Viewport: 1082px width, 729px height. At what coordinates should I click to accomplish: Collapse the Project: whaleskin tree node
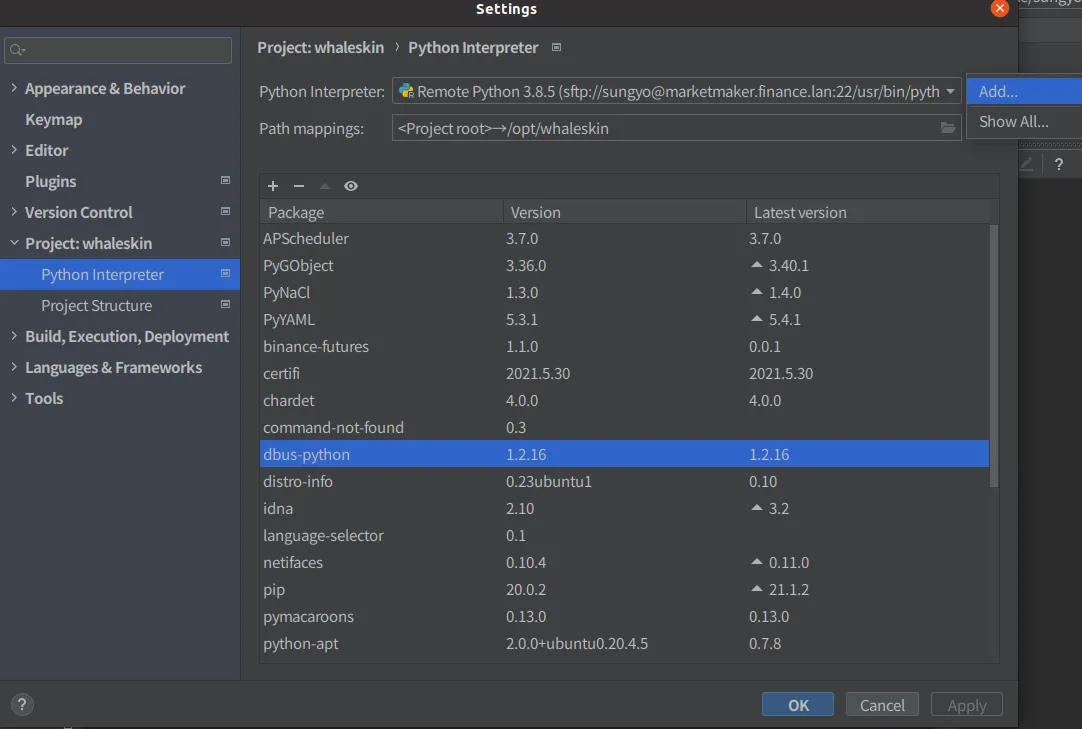[14, 243]
